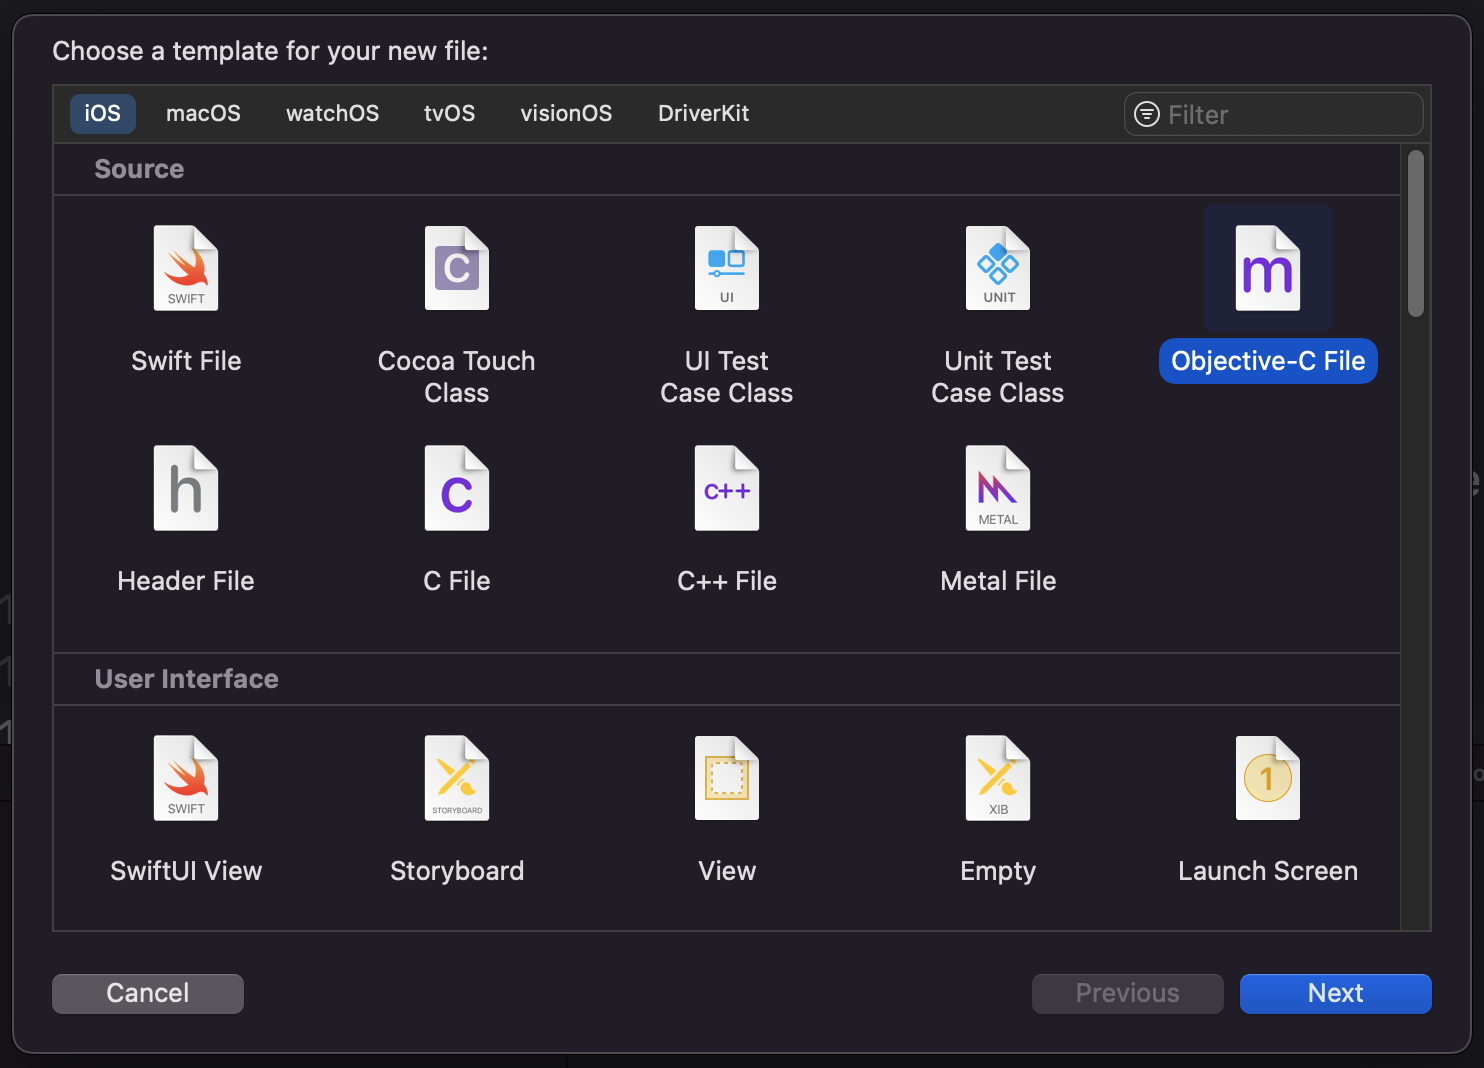Click the Next button

(x=1336, y=993)
